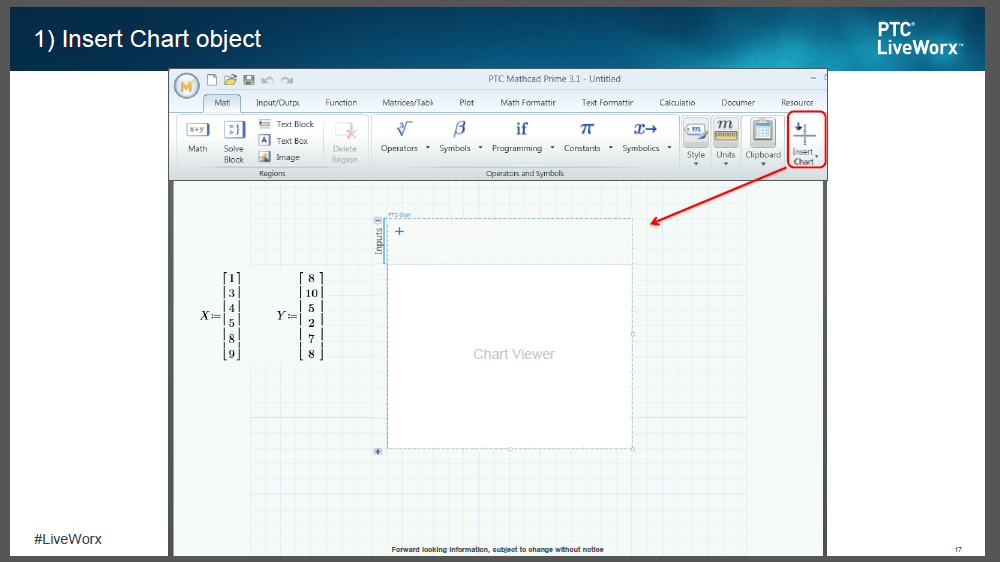Open the Programming operators palette
Viewport: 1000px width, 562px height.
(x=517, y=137)
